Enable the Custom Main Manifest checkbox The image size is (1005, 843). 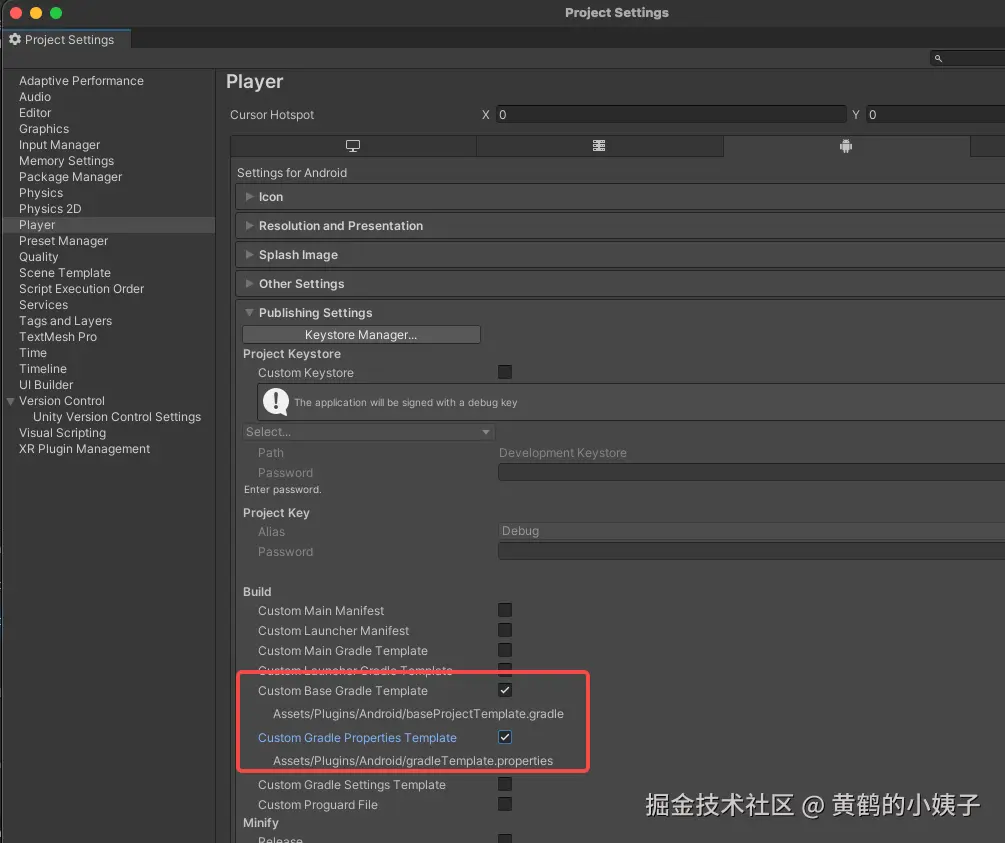(505, 610)
